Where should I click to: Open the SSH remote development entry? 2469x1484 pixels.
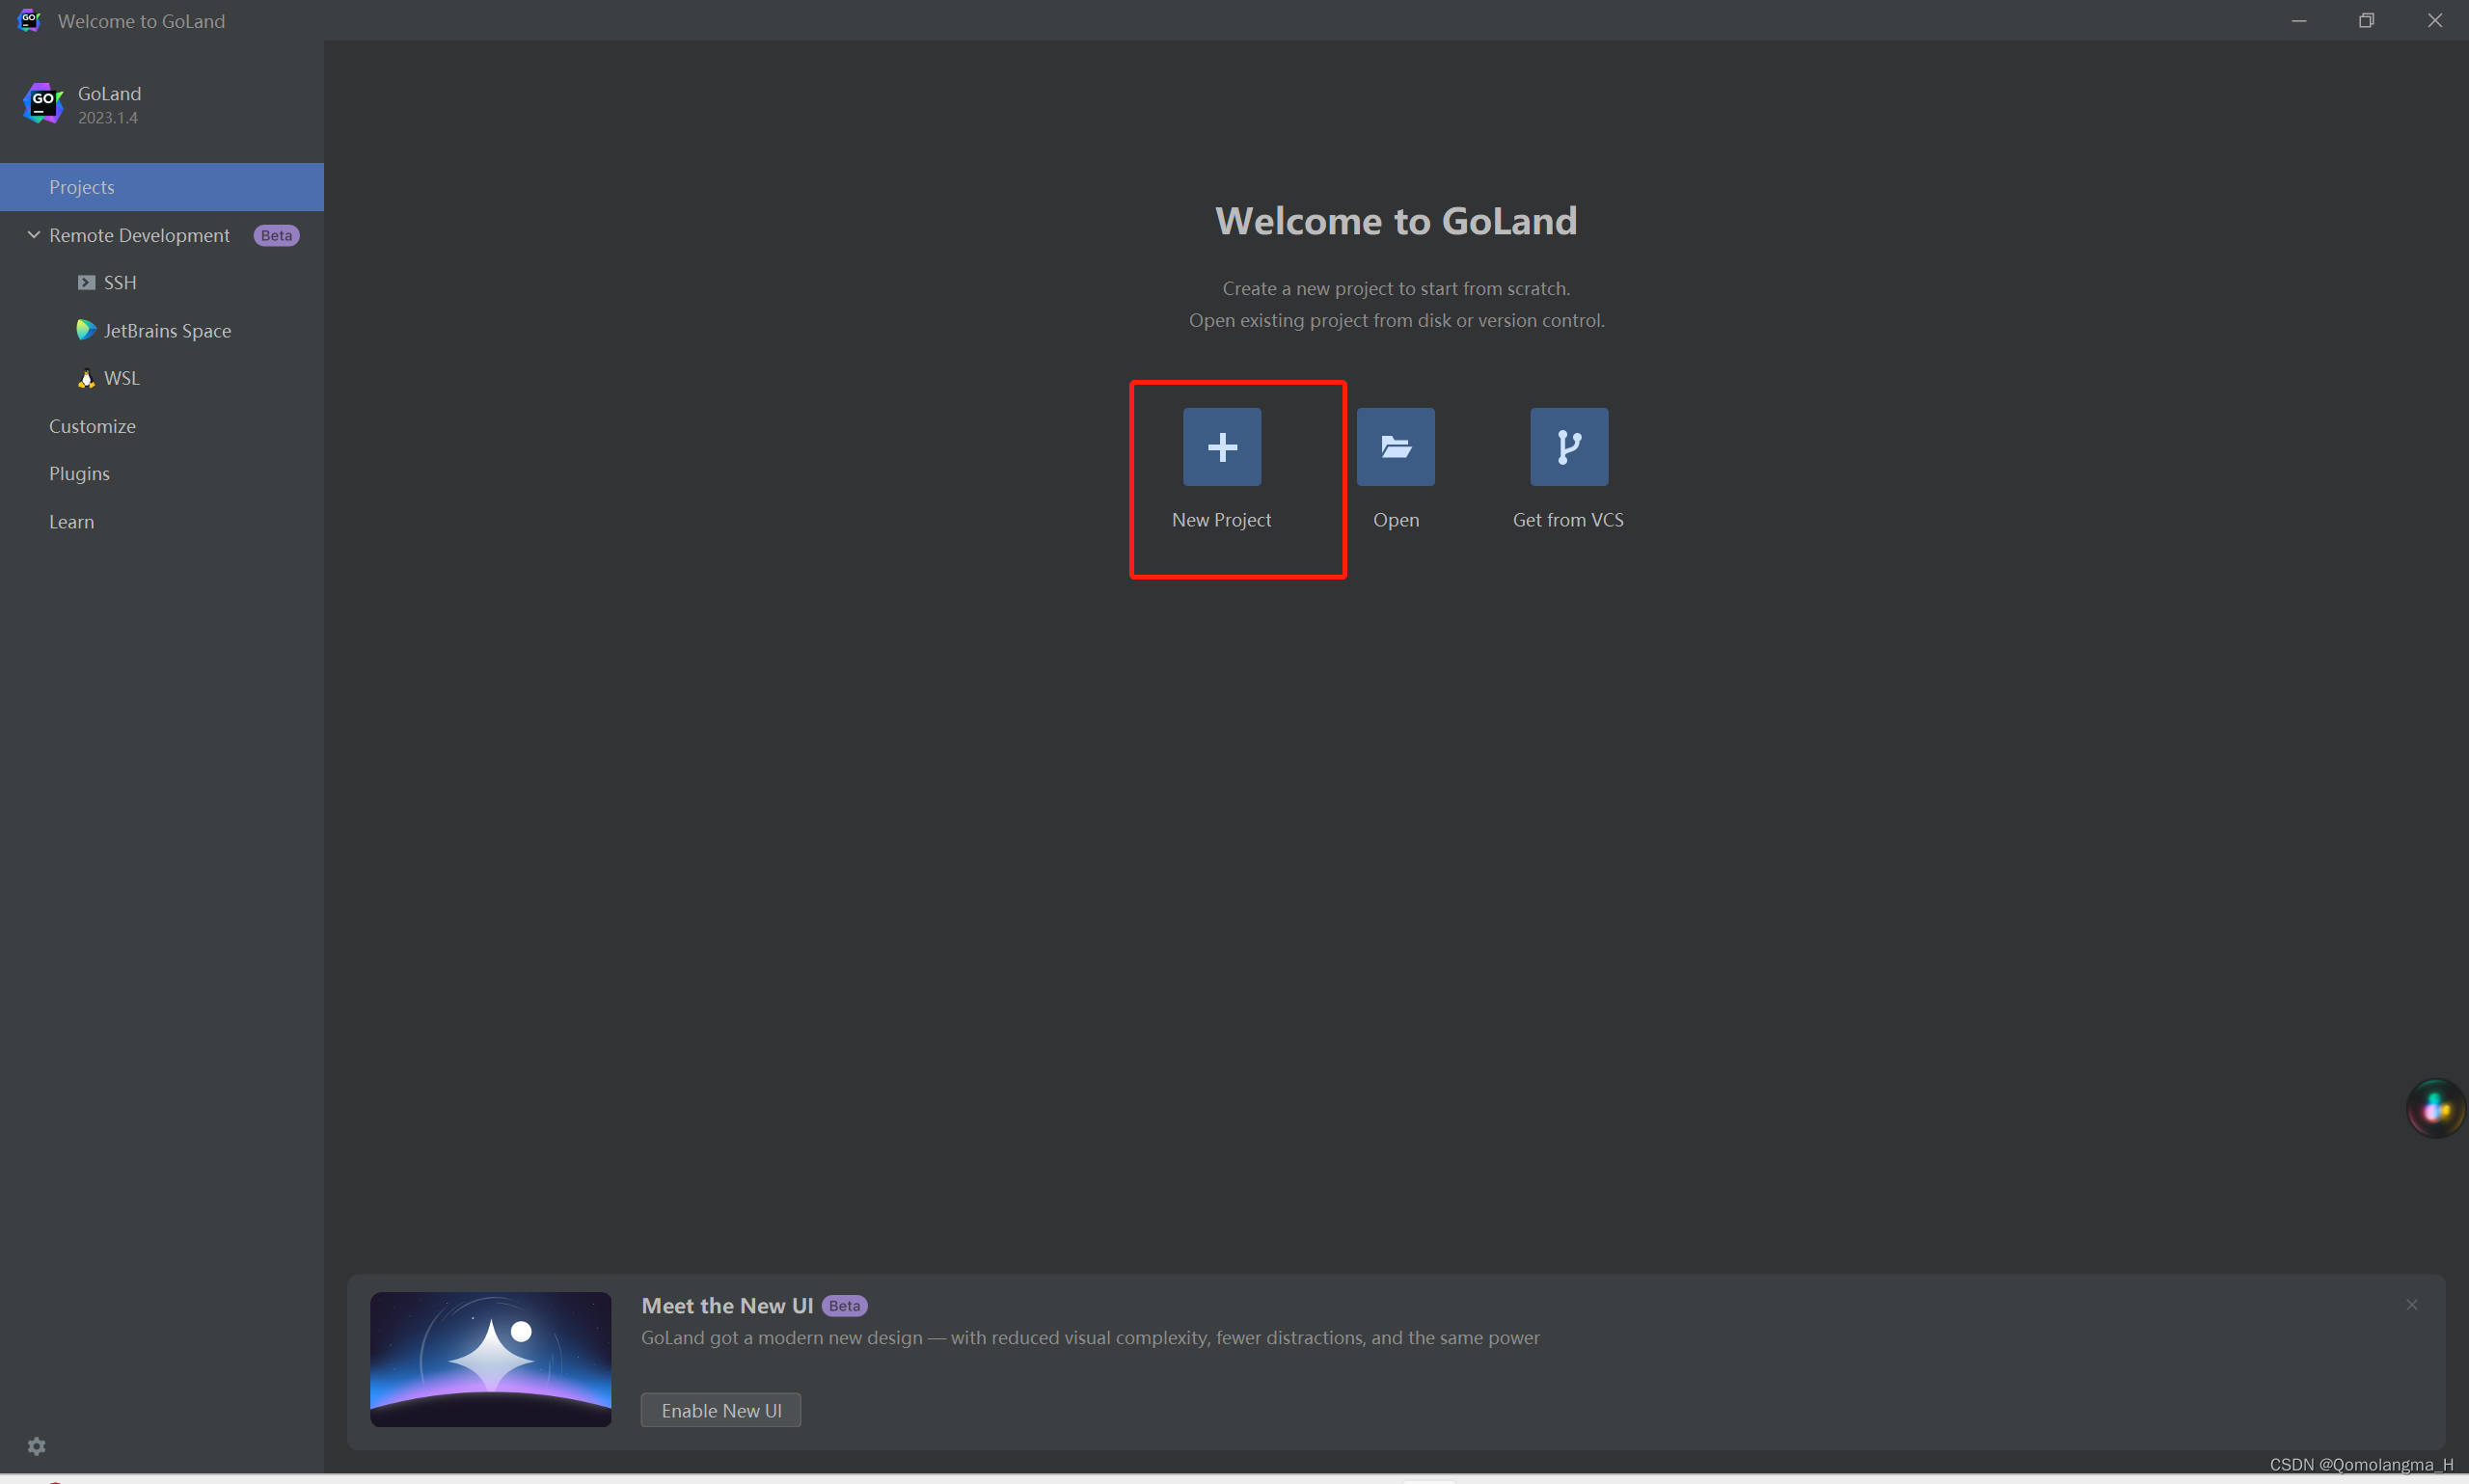coord(119,283)
